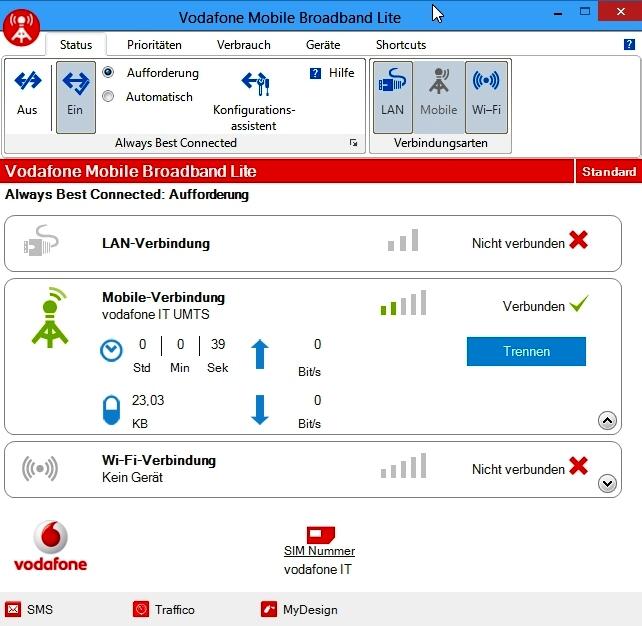
Task: Turn Always Best Connected off with Aus
Action: [x=27, y=93]
